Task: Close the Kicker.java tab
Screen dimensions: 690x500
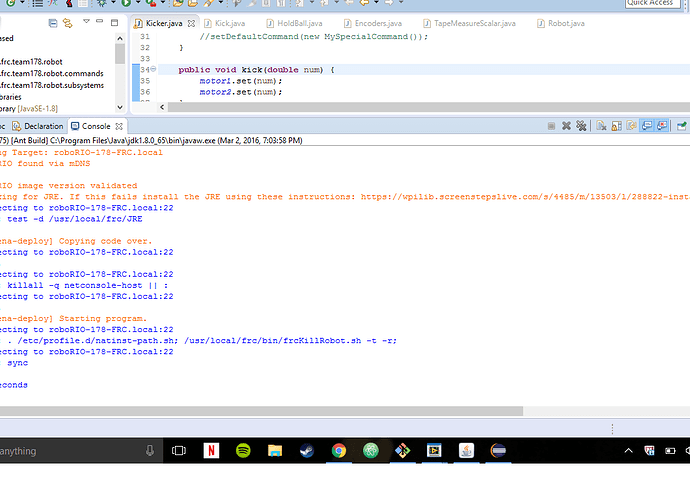Action: tap(191, 24)
